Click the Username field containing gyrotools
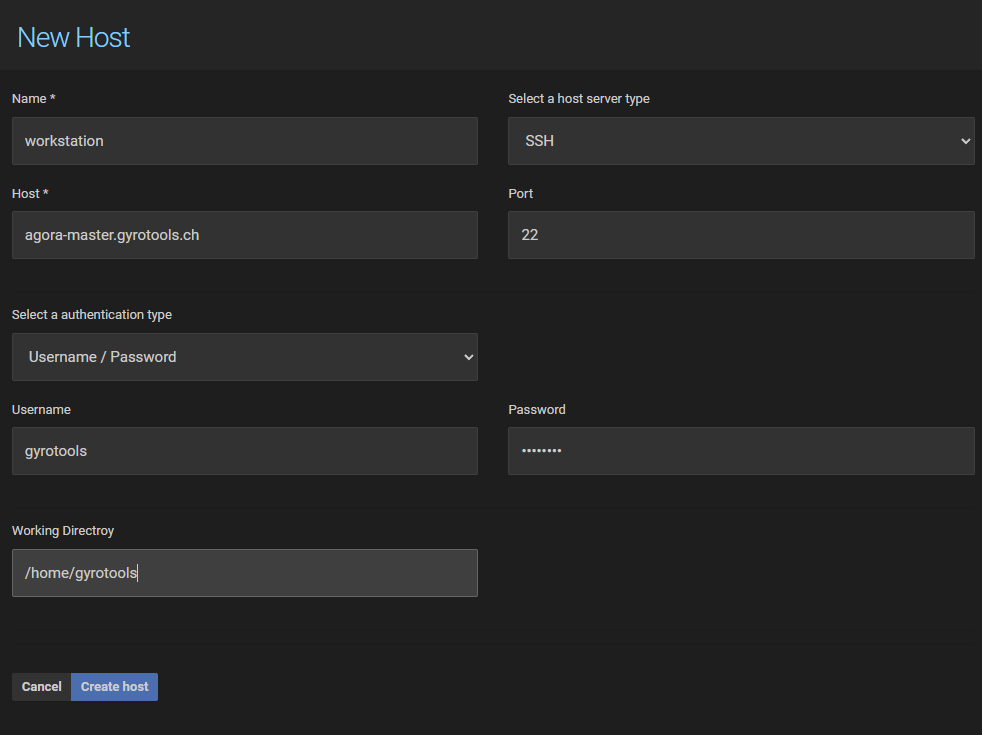The height and width of the screenshot is (735, 982). (244, 451)
